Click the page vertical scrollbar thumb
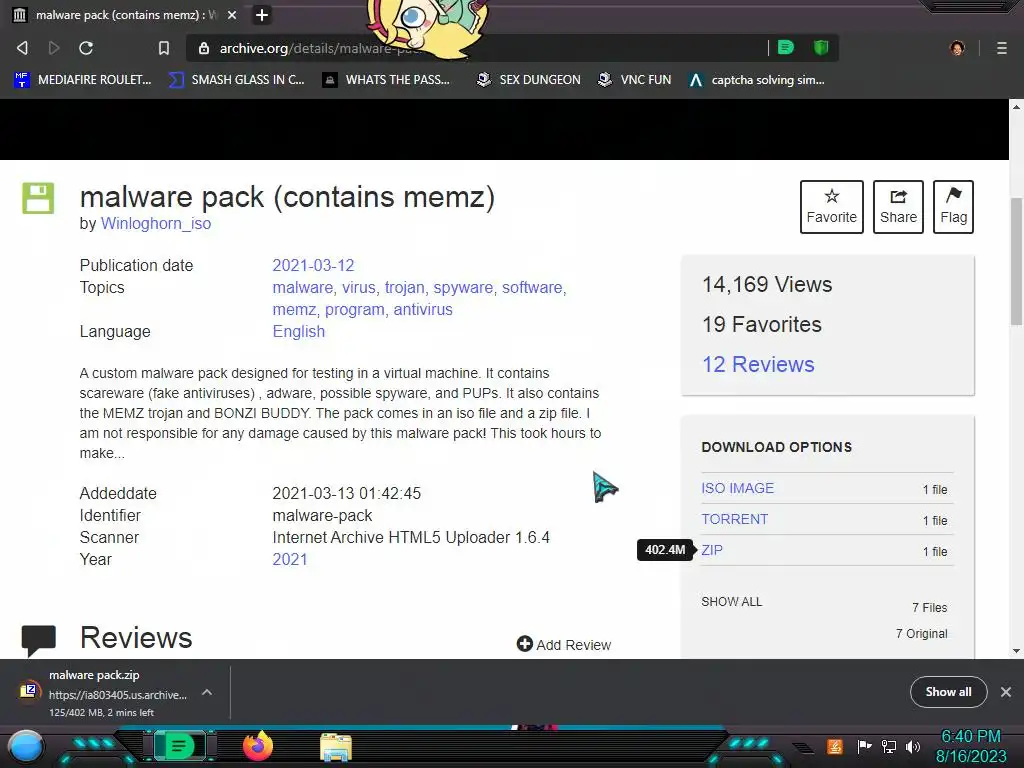The height and width of the screenshot is (768, 1024). click(x=1016, y=261)
